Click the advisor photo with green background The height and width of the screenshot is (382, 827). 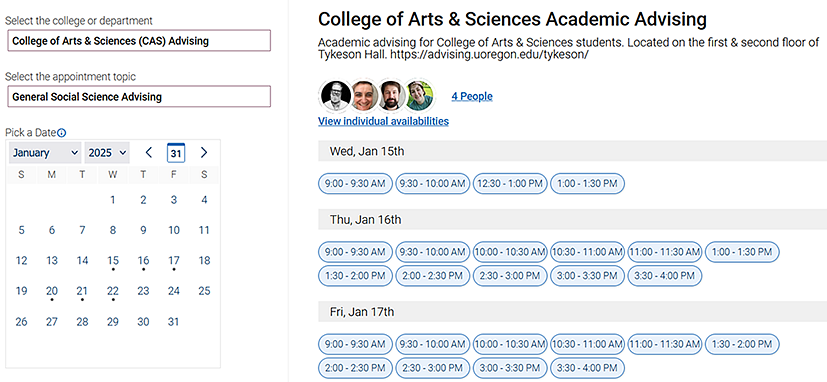click(x=419, y=96)
